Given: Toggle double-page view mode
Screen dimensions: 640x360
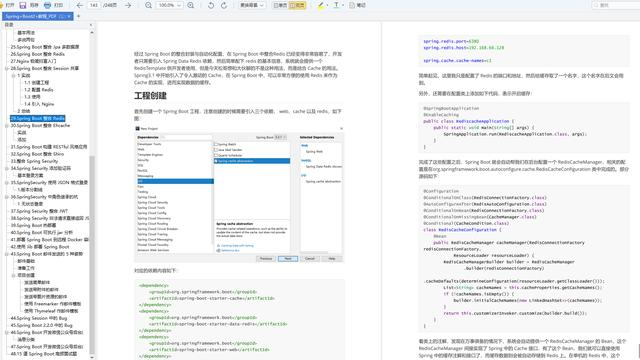Looking at the screenshot, I should (297, 5).
